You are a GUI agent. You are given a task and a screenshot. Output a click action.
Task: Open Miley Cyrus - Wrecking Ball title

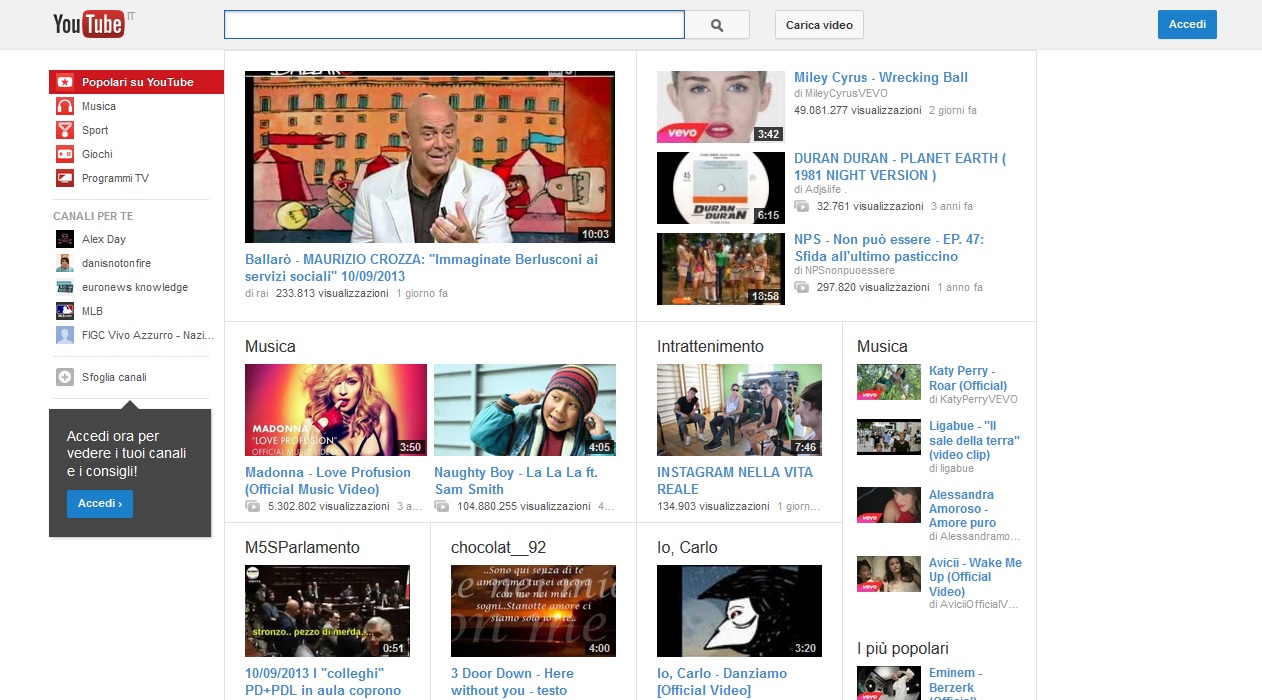coord(881,77)
